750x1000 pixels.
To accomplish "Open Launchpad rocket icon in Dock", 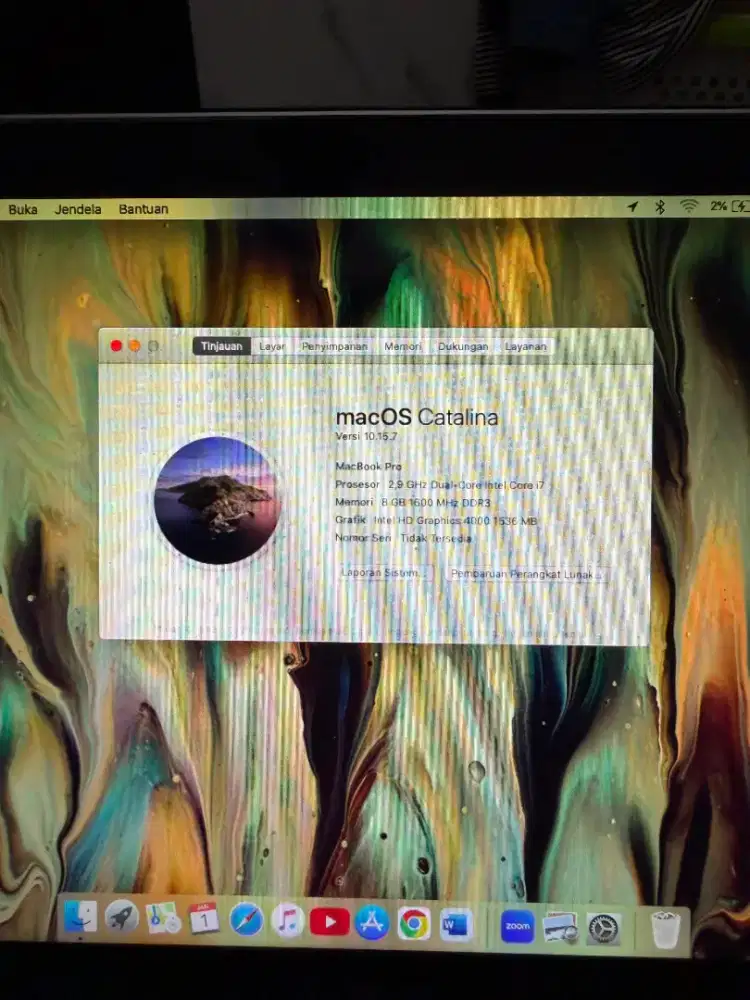I will pos(121,918).
